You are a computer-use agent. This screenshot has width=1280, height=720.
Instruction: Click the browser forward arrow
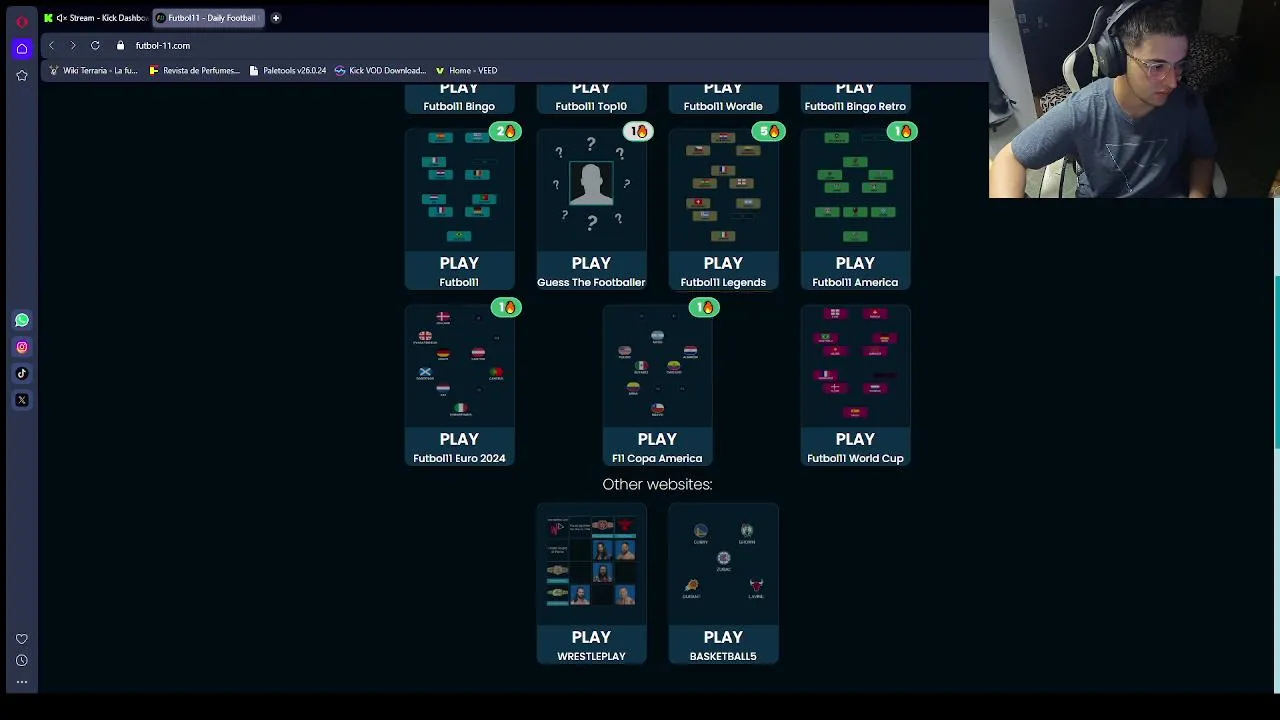(x=73, y=45)
